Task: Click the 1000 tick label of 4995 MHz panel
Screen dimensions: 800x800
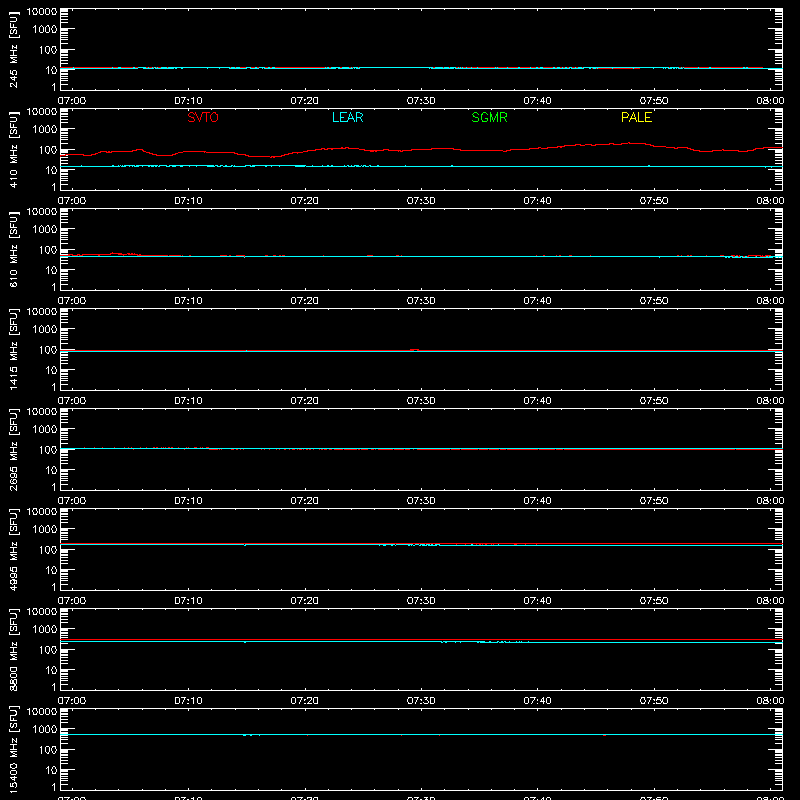Action: [x=45, y=530]
